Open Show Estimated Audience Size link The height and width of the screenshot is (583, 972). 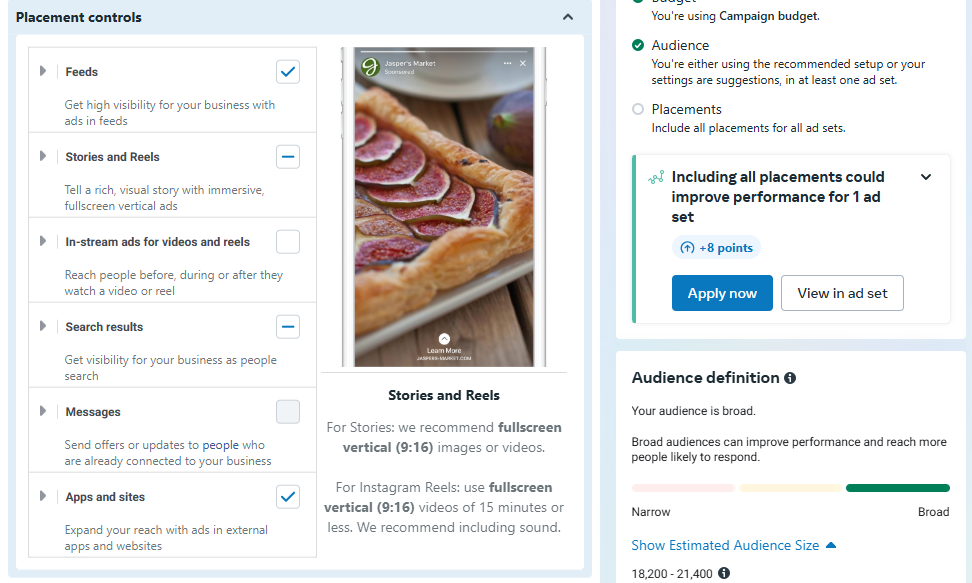tap(725, 545)
